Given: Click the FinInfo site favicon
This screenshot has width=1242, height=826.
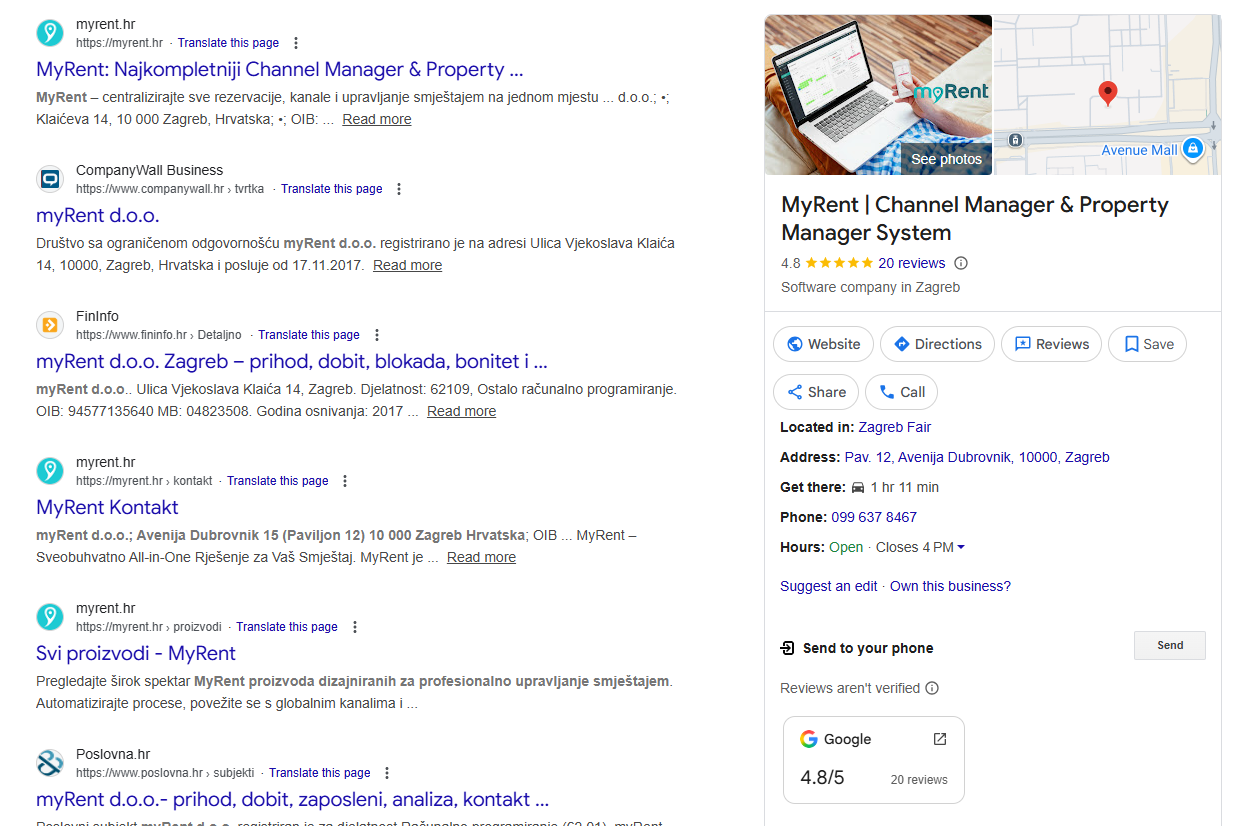Looking at the screenshot, I should pyautogui.click(x=50, y=325).
